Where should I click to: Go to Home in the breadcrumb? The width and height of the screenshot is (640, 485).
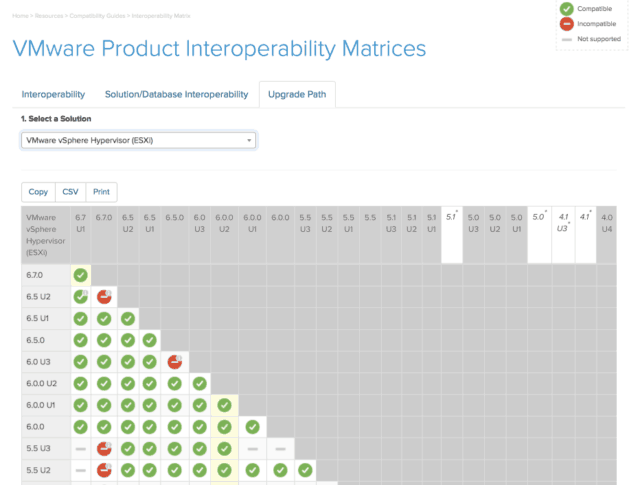pos(21,16)
